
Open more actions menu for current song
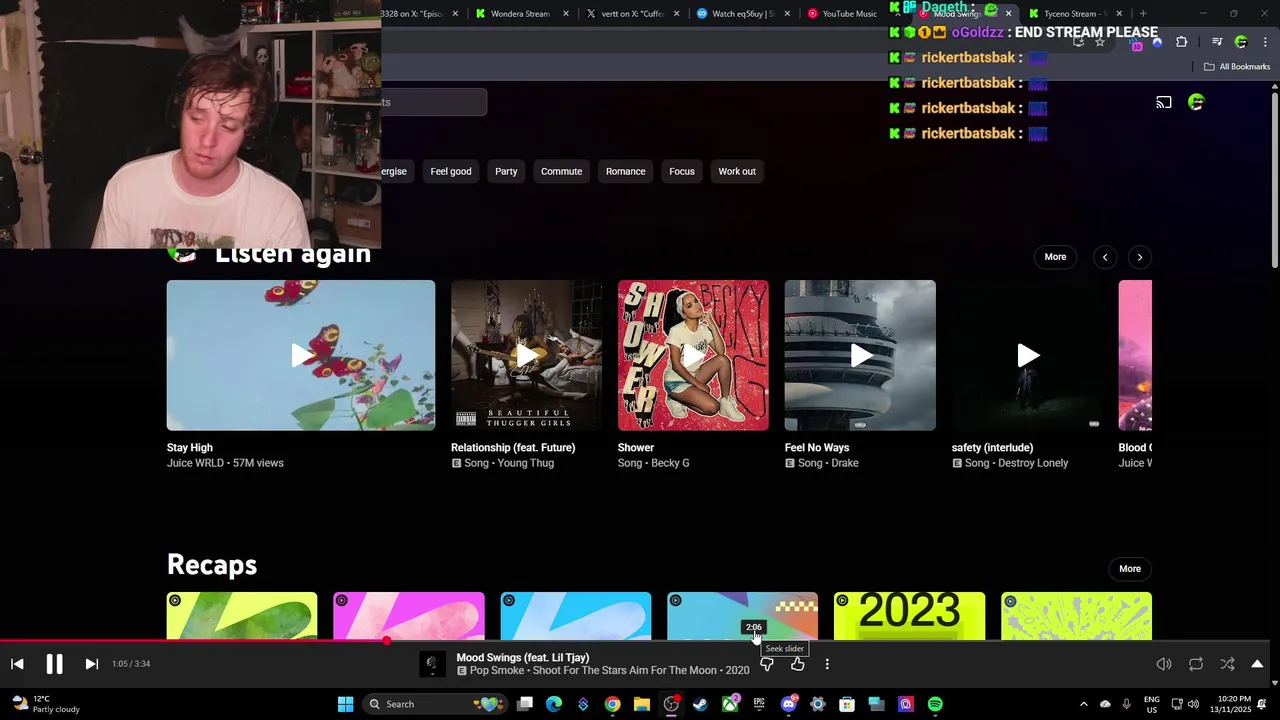point(827,664)
